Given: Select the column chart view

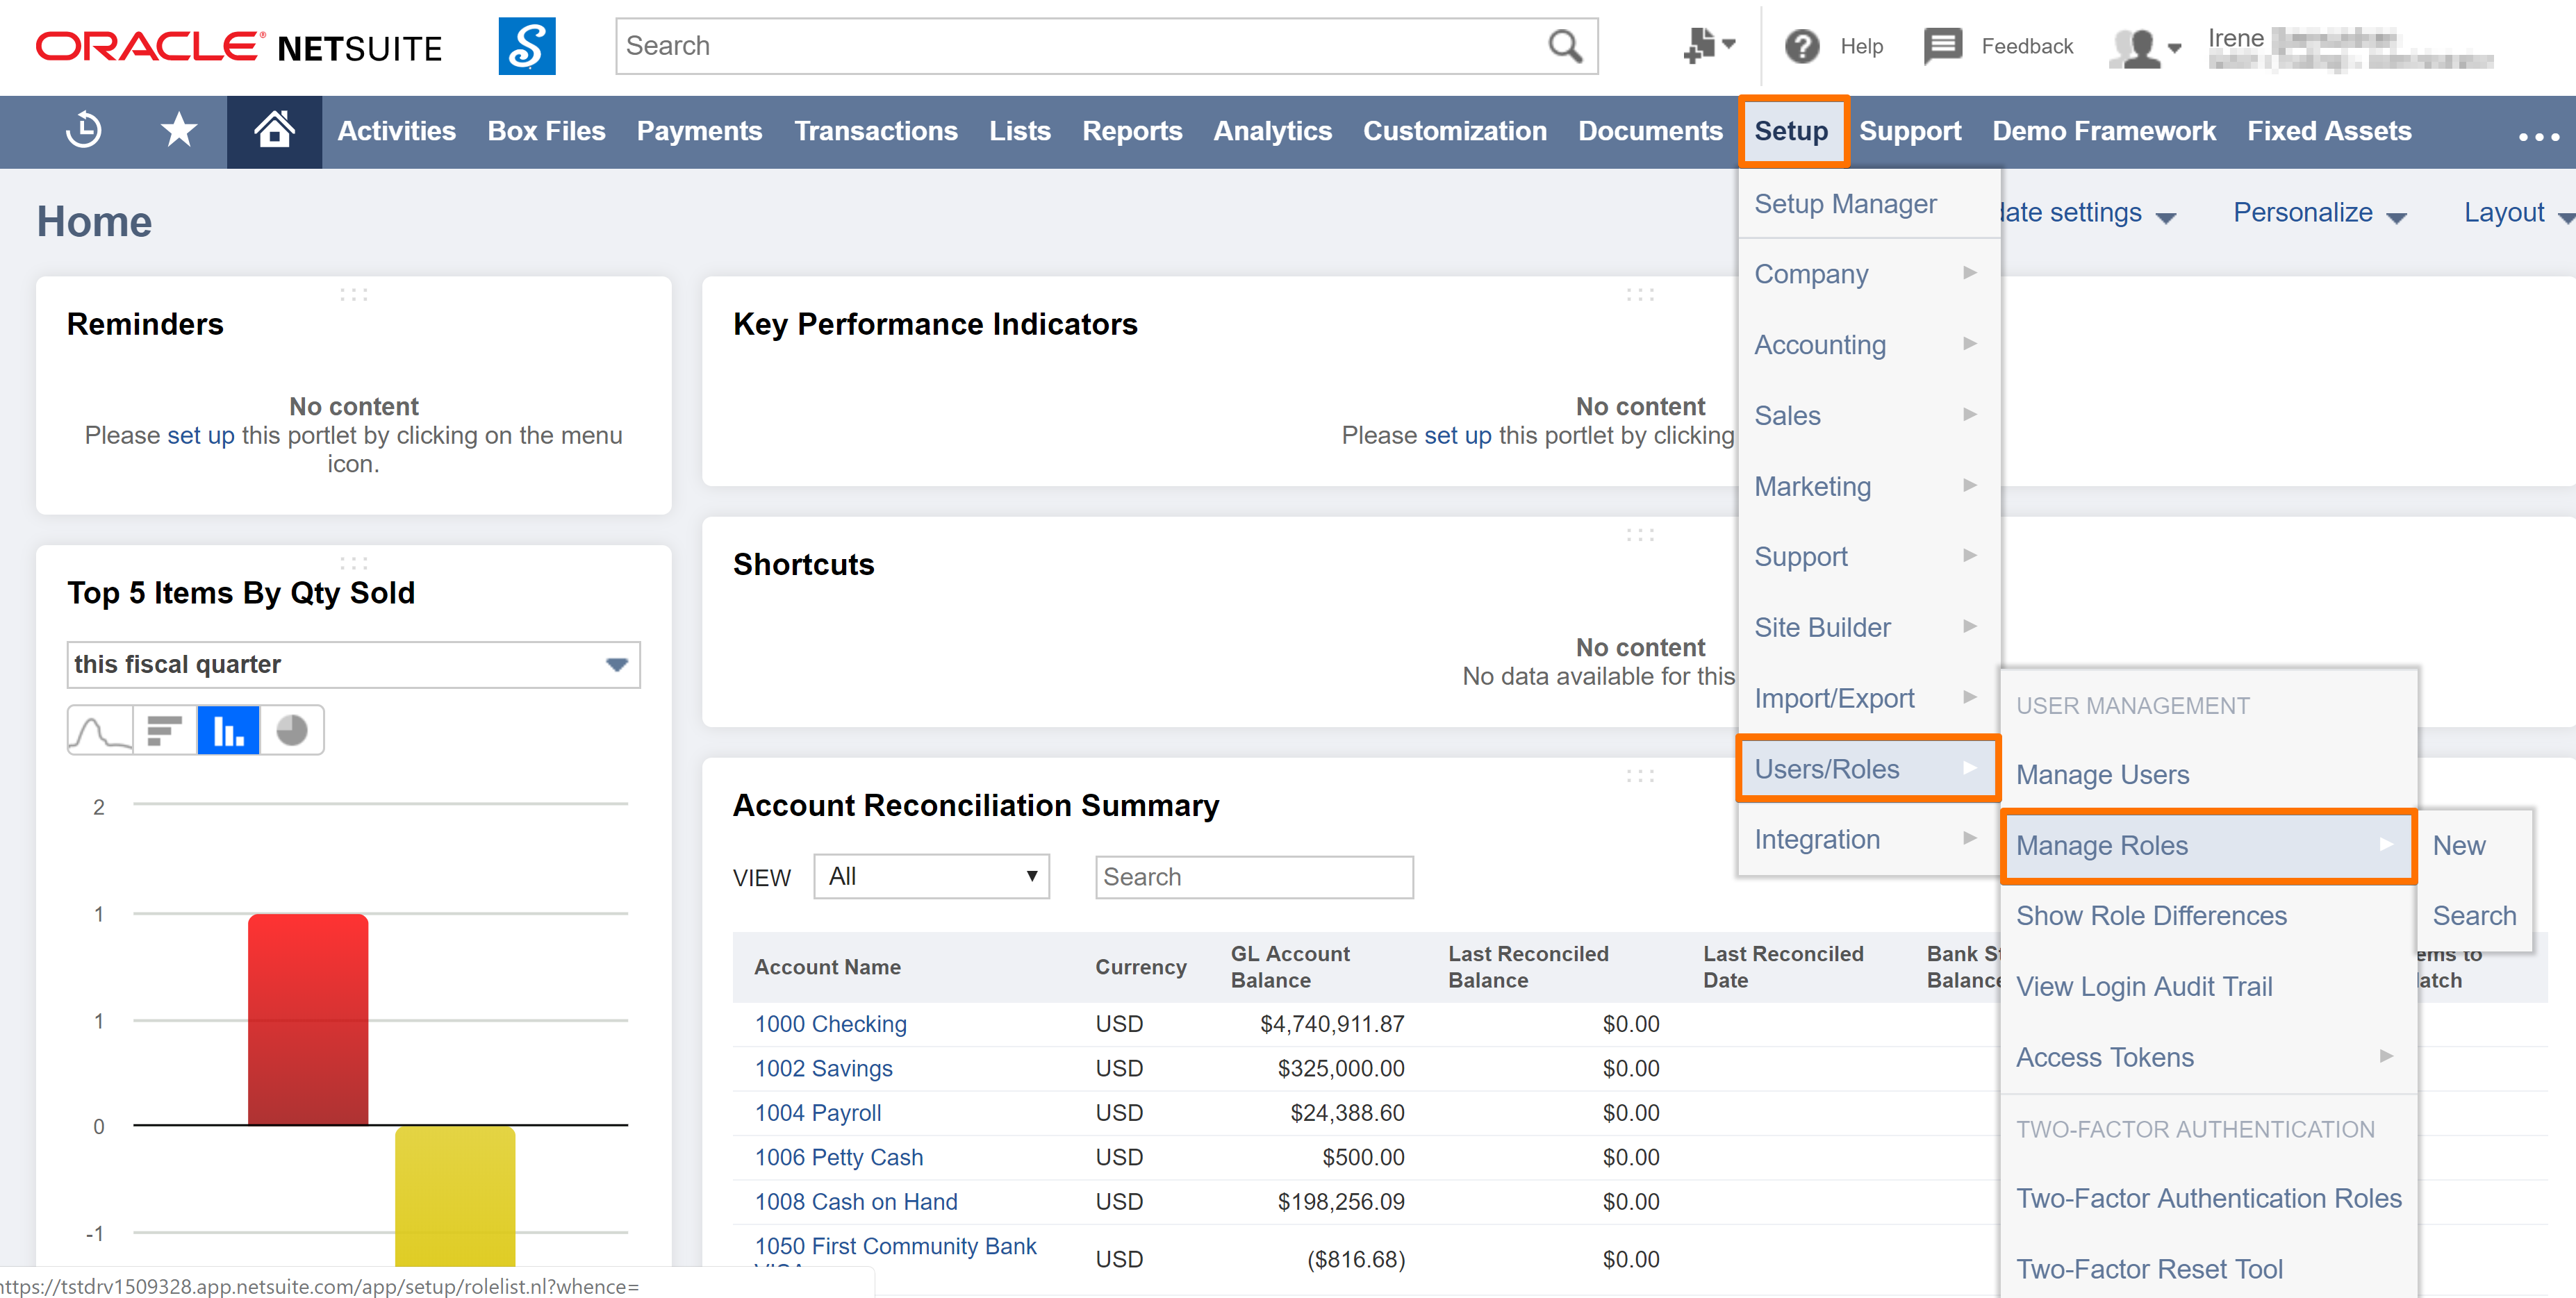Looking at the screenshot, I should pyautogui.click(x=228, y=730).
